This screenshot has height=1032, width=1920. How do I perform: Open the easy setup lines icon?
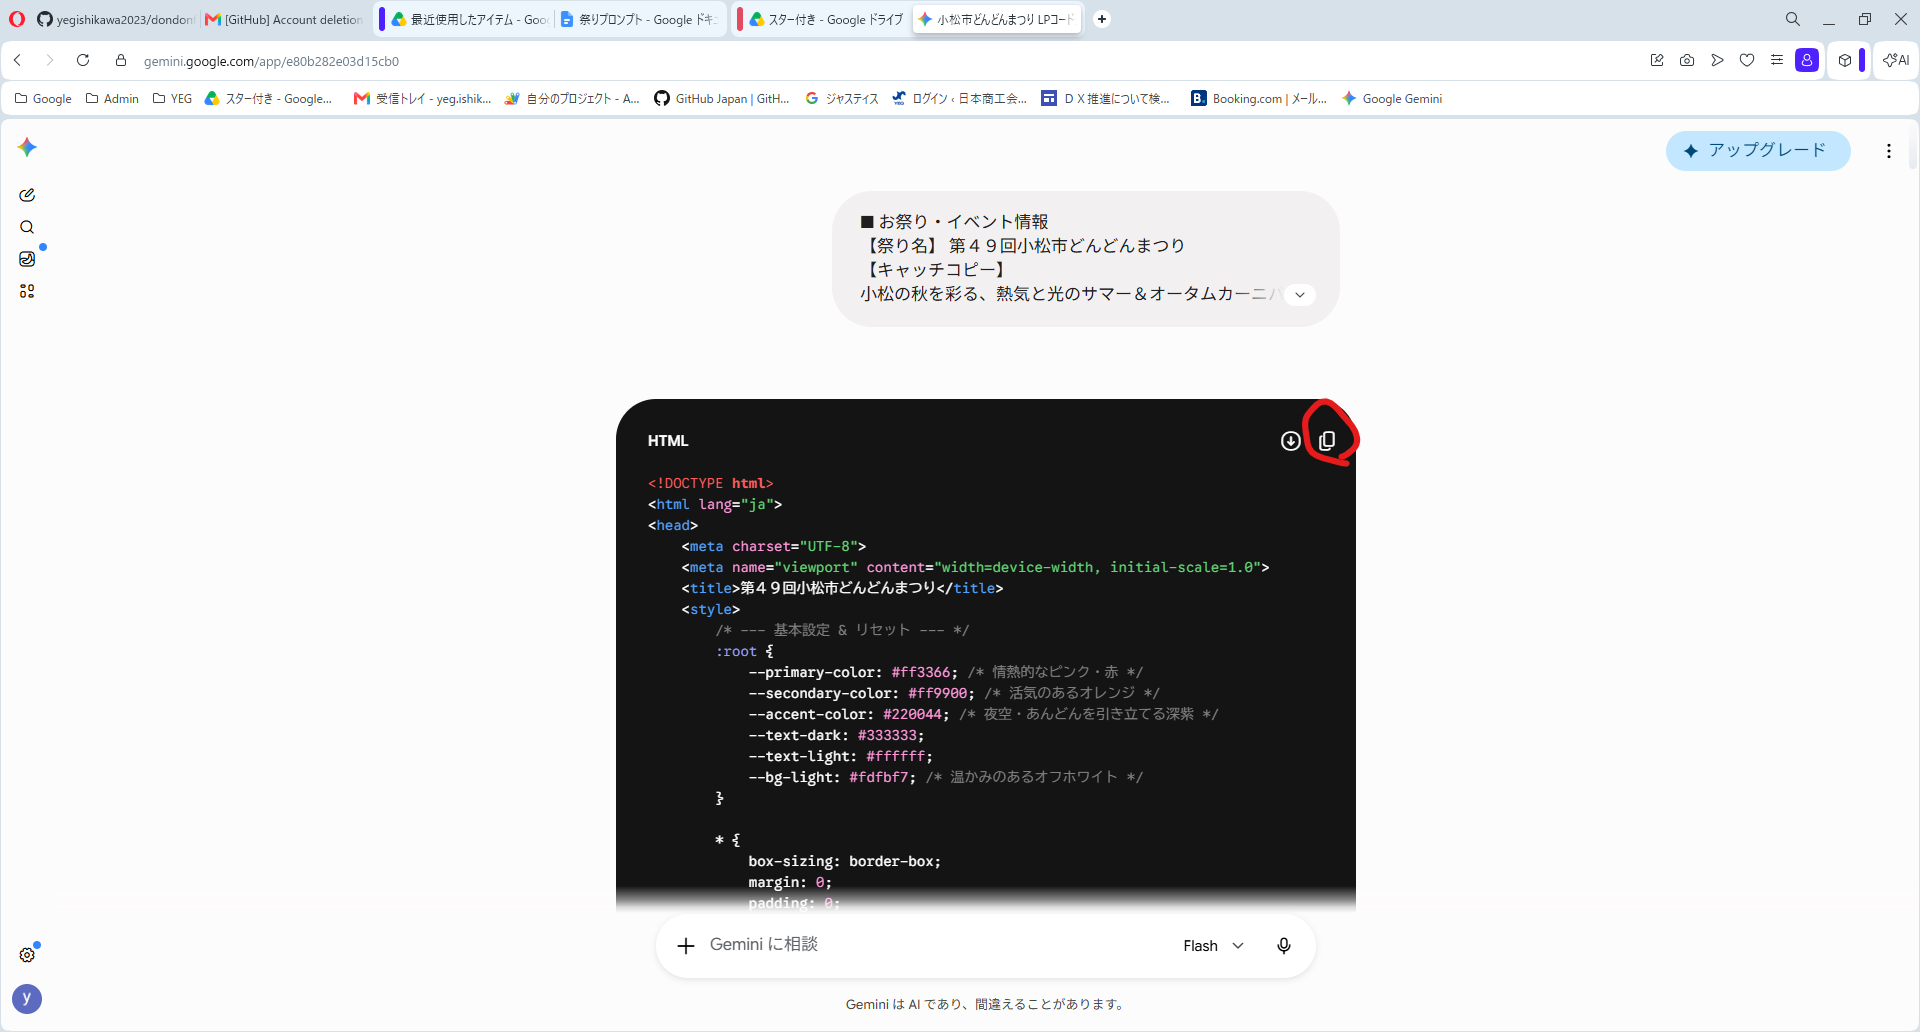click(1777, 60)
